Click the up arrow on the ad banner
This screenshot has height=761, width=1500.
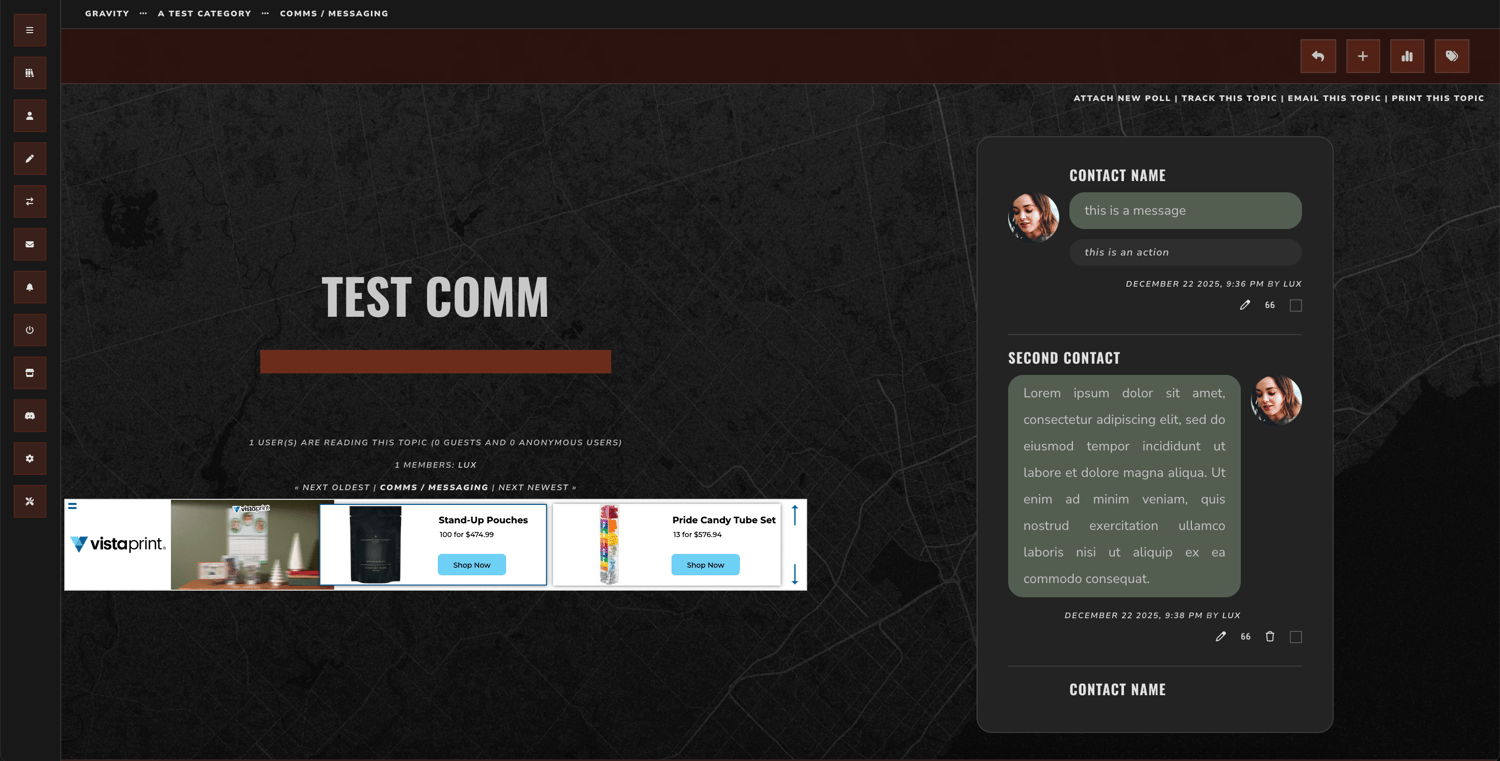click(795, 515)
